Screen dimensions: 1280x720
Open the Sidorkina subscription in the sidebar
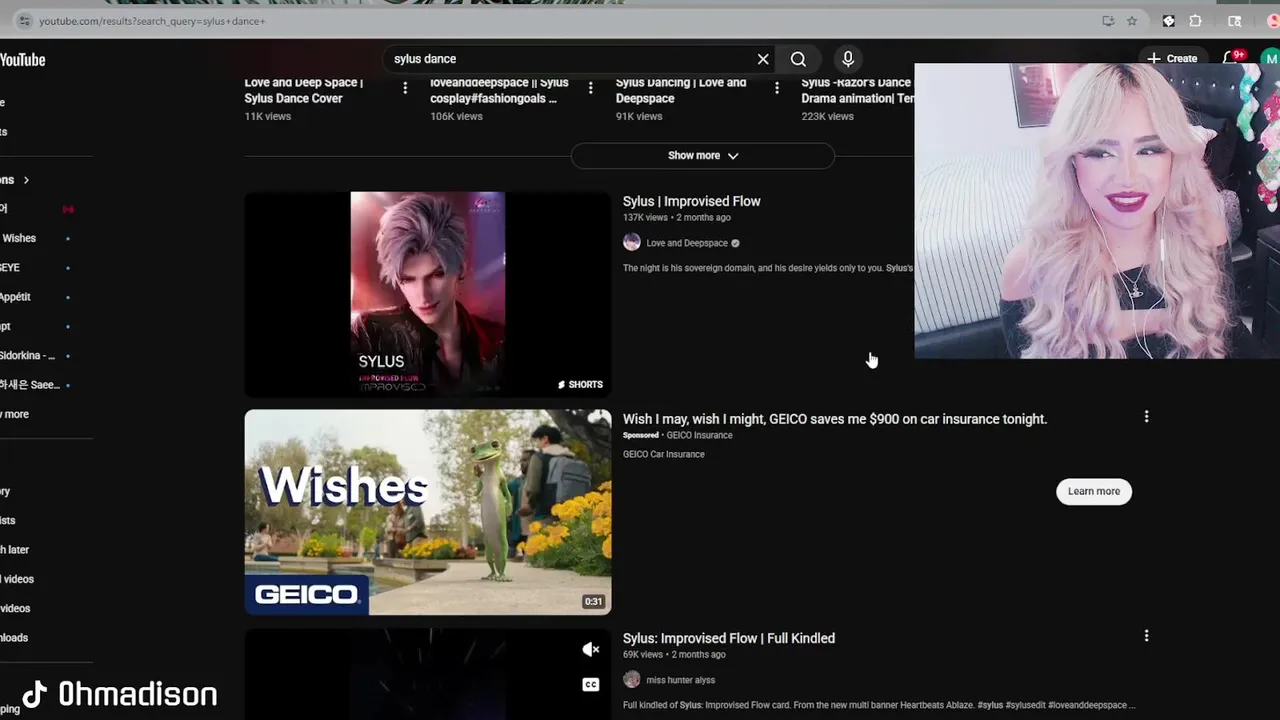pyautogui.click(x=27, y=356)
